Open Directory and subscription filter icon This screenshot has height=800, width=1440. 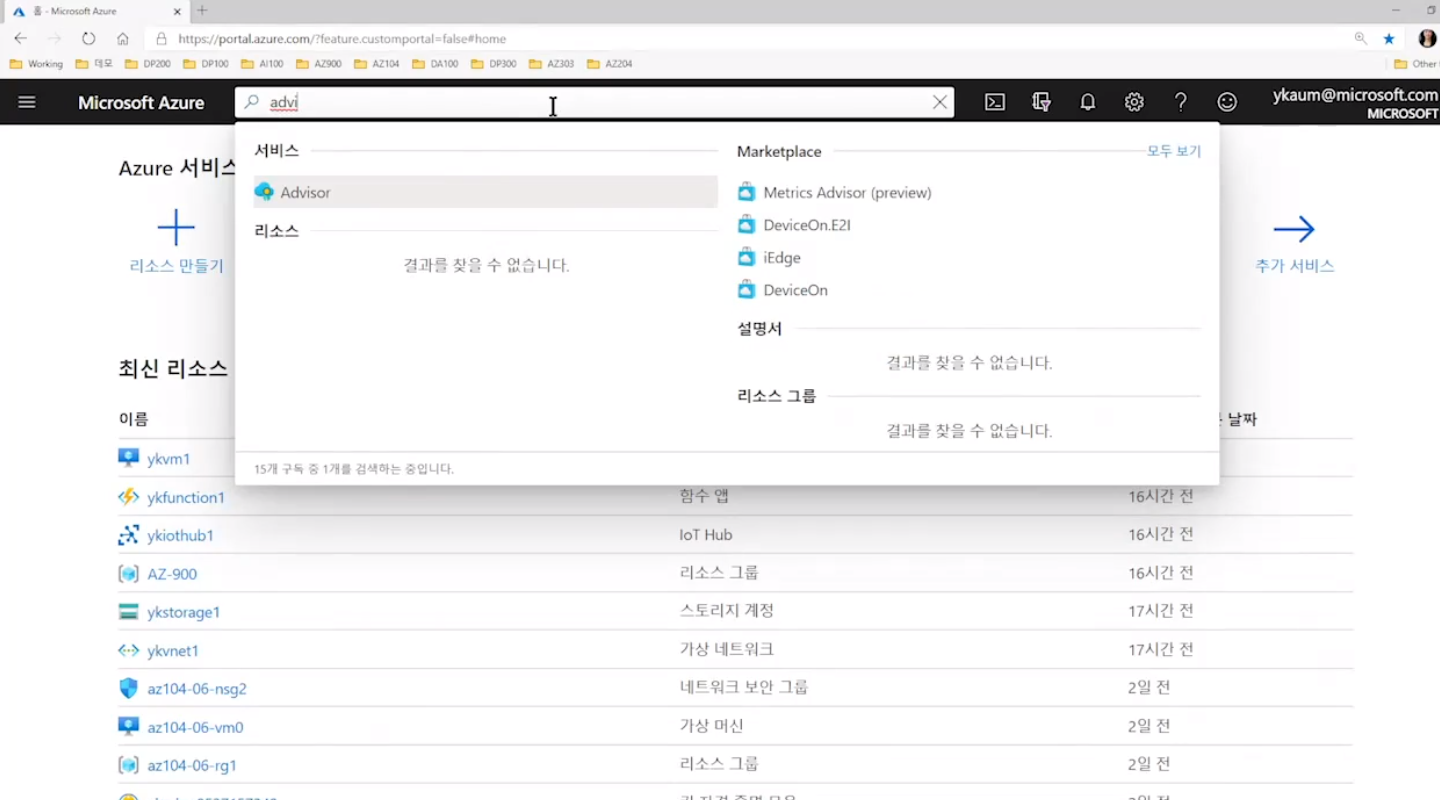click(1041, 102)
